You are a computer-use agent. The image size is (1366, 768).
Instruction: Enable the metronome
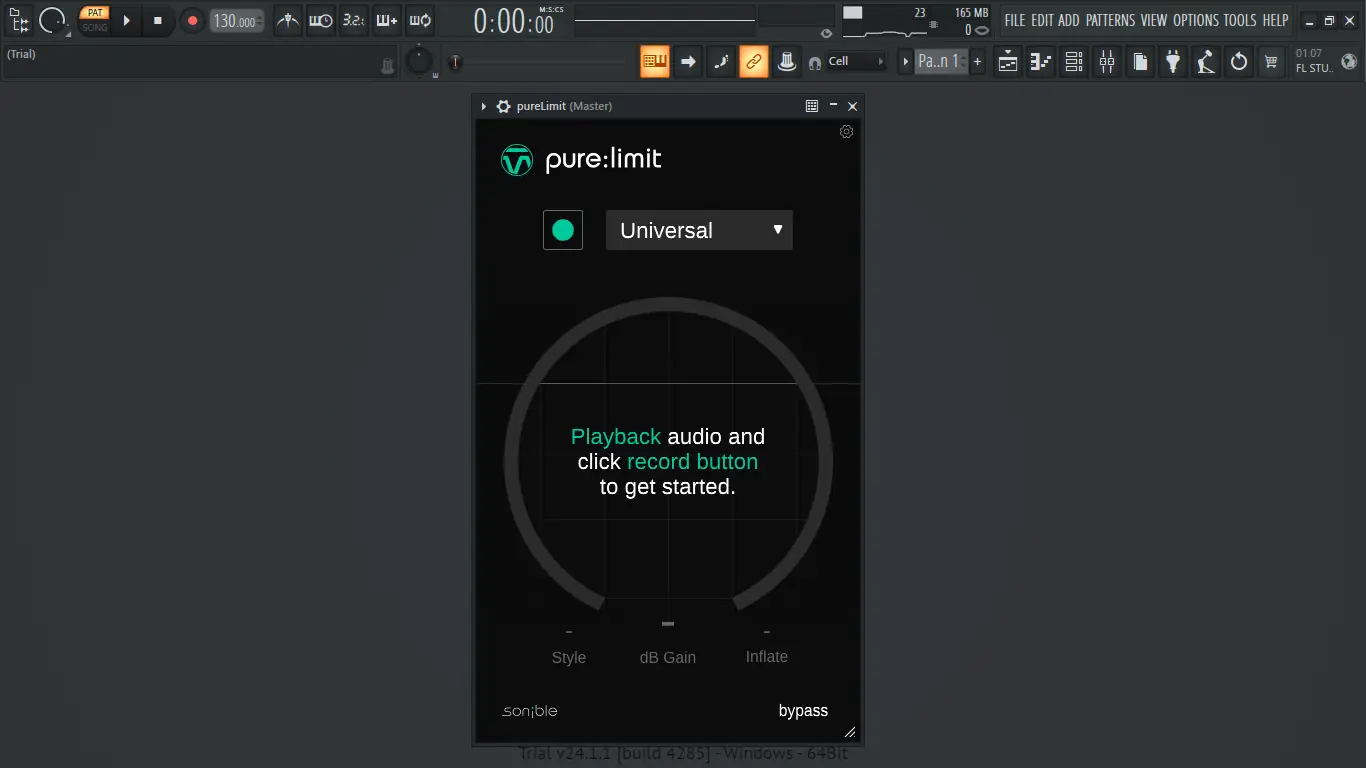pos(287,20)
